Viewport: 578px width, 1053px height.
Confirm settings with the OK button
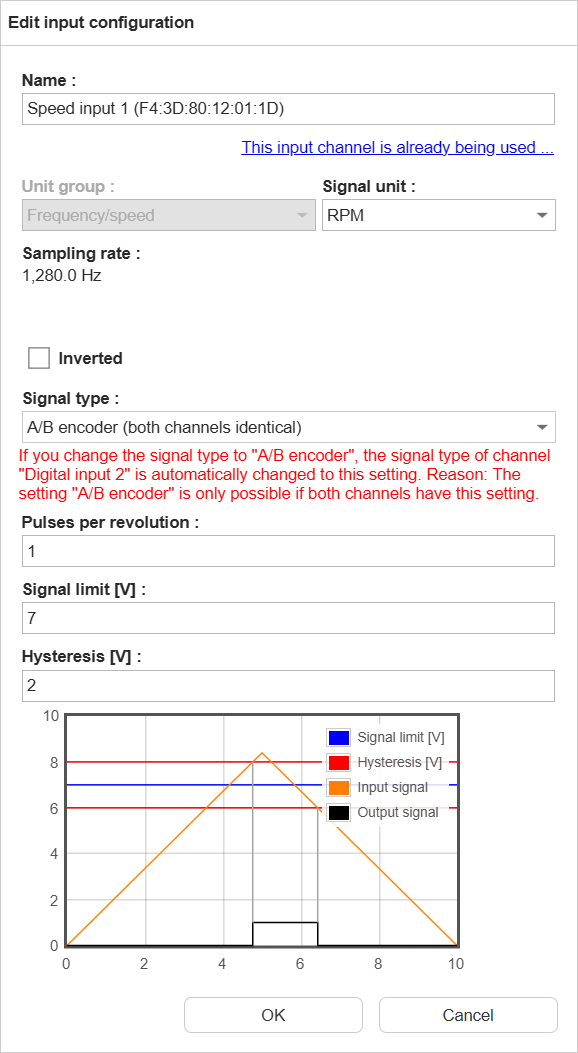(272, 1014)
